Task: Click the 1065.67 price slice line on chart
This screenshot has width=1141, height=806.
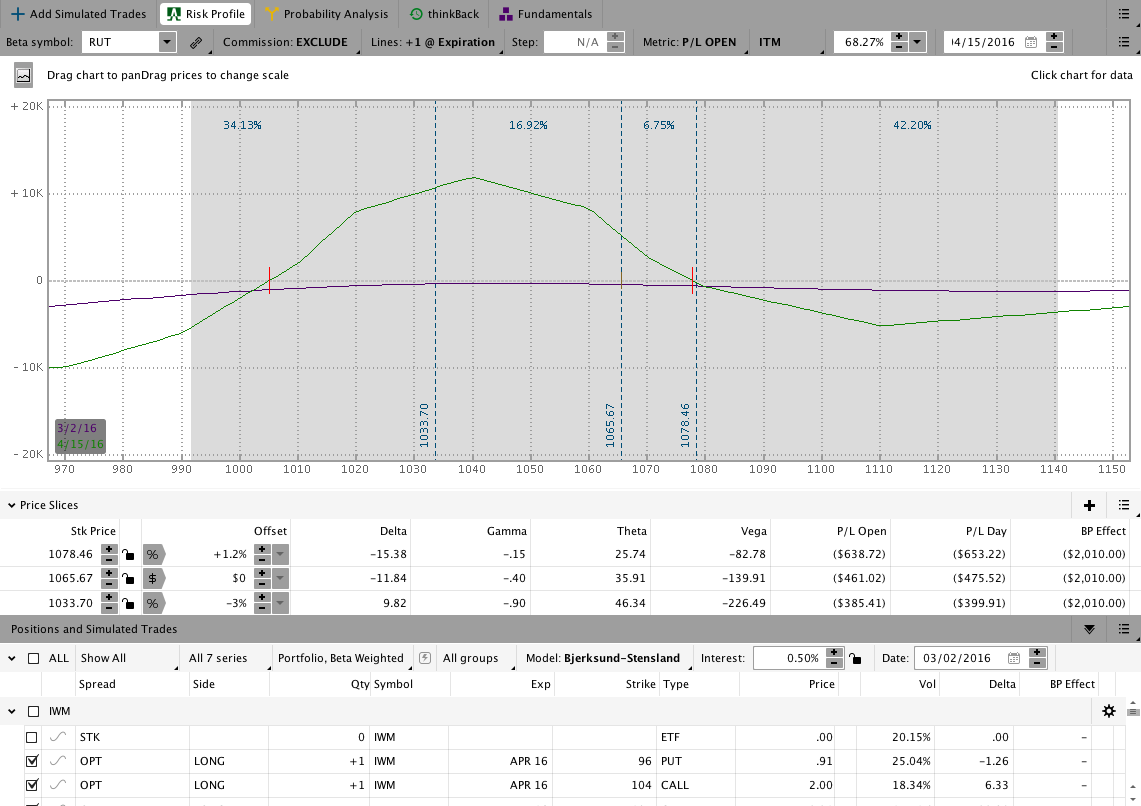Action: coord(621,280)
